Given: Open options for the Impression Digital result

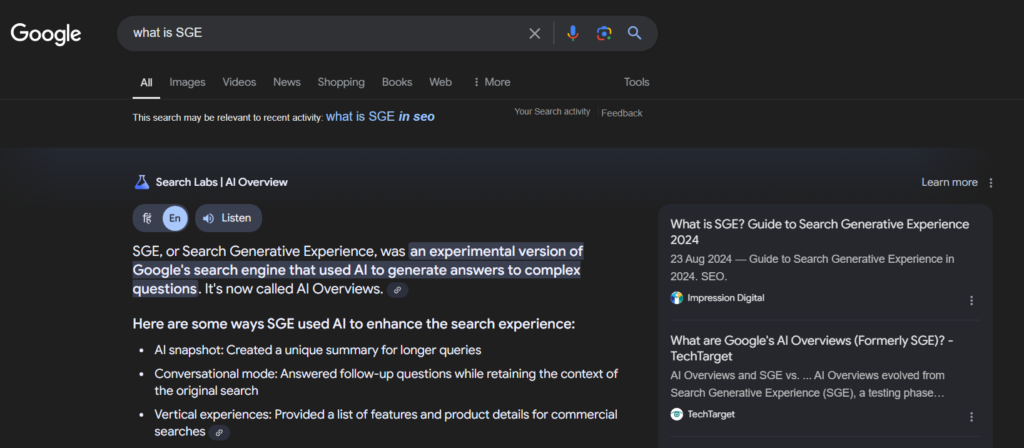Looking at the screenshot, I should (971, 300).
